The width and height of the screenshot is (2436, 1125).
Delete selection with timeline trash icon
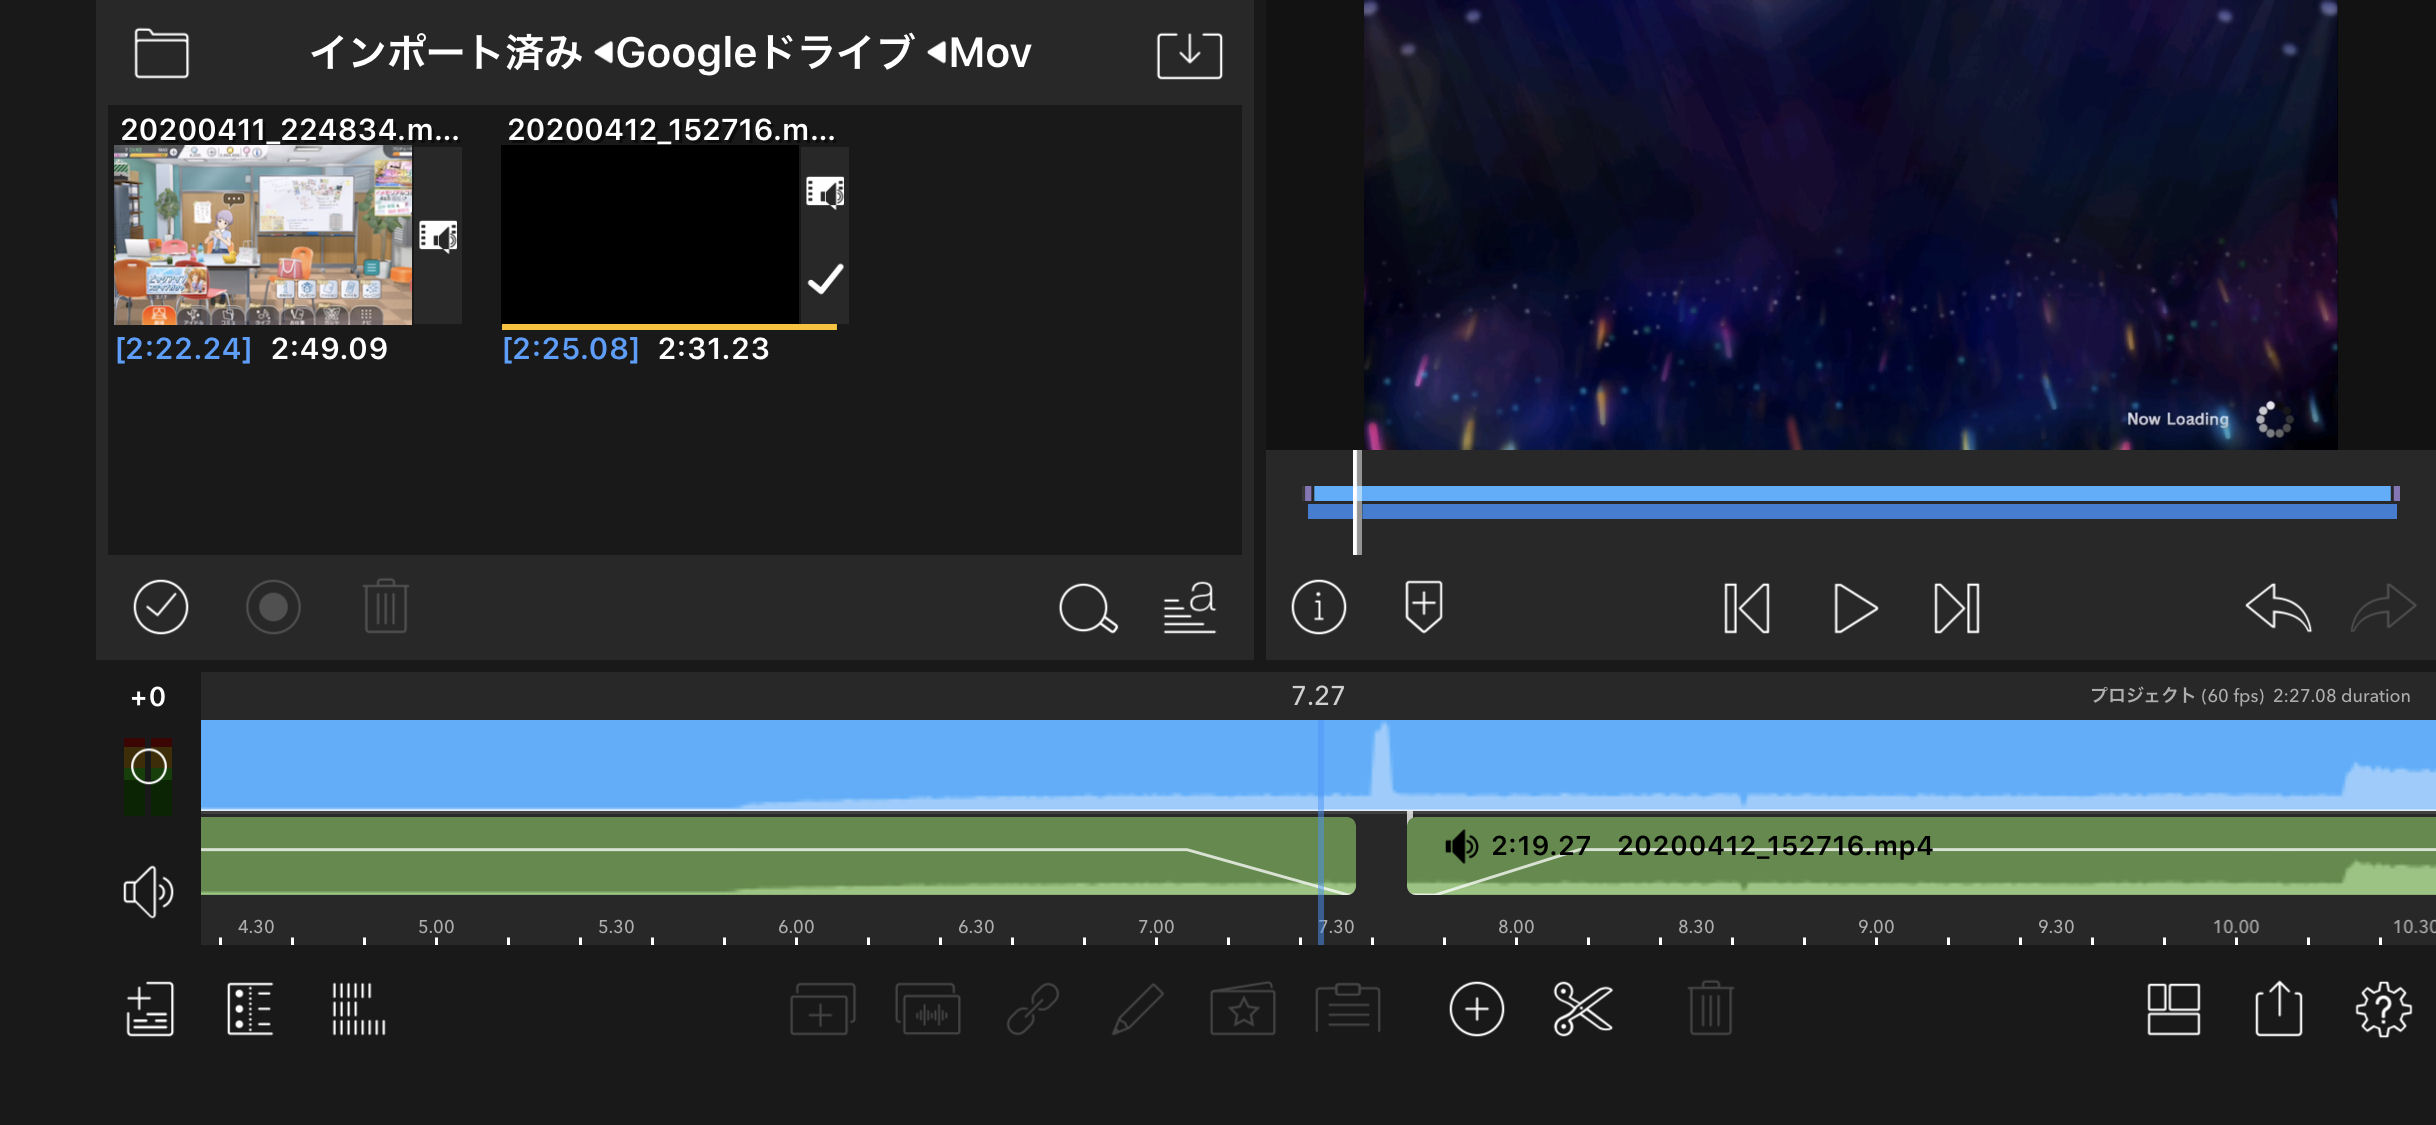click(x=1710, y=1008)
